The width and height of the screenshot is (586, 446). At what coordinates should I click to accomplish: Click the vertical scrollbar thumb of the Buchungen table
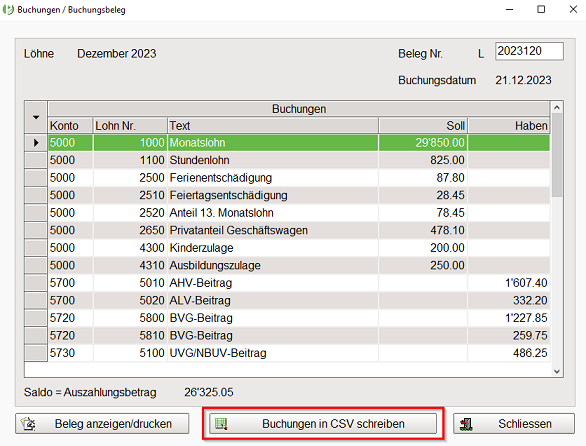(557, 154)
